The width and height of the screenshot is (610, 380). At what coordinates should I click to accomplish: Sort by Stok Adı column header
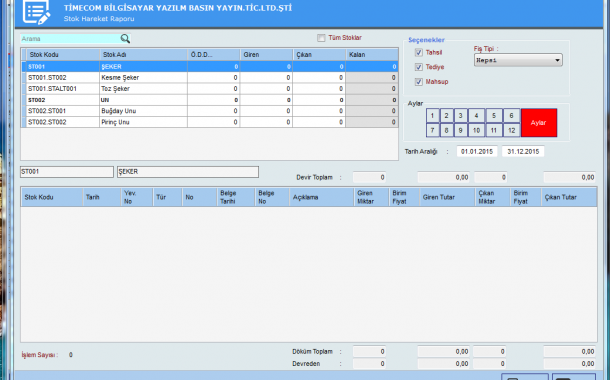coord(143,54)
